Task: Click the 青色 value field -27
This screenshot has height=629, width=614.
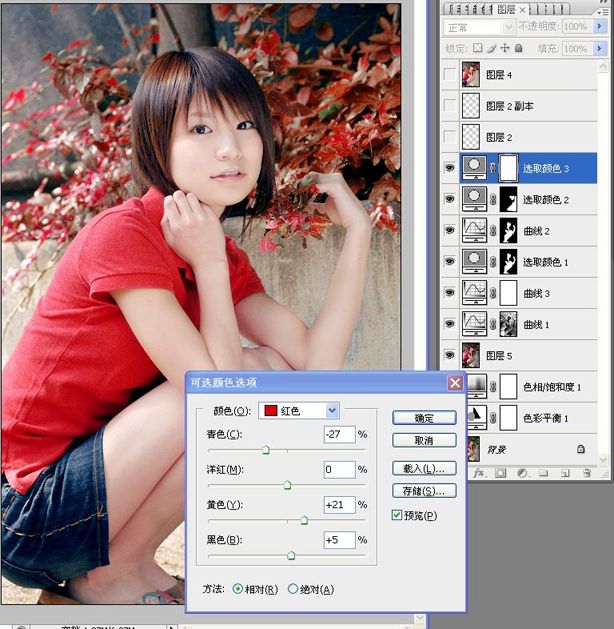Action: click(339, 434)
